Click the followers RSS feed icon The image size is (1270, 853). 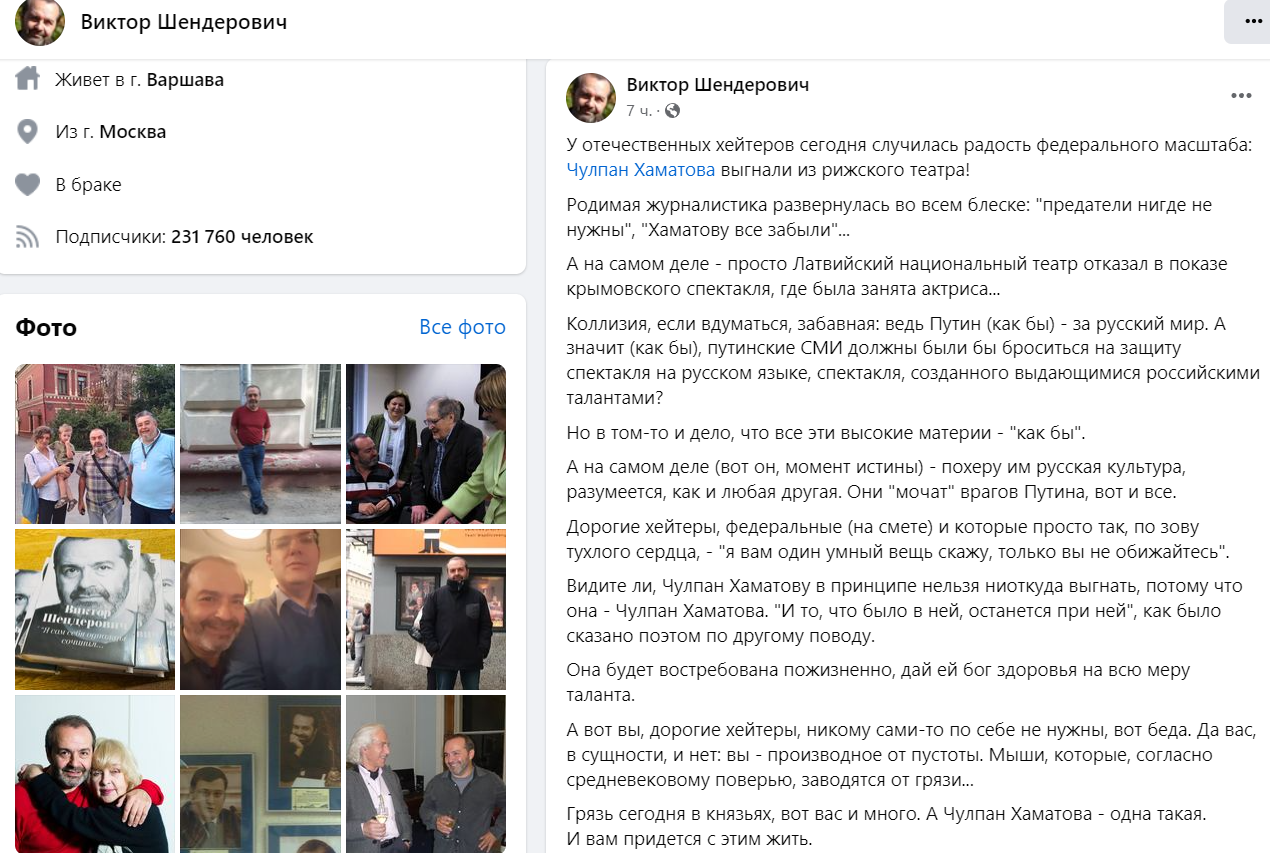28,237
